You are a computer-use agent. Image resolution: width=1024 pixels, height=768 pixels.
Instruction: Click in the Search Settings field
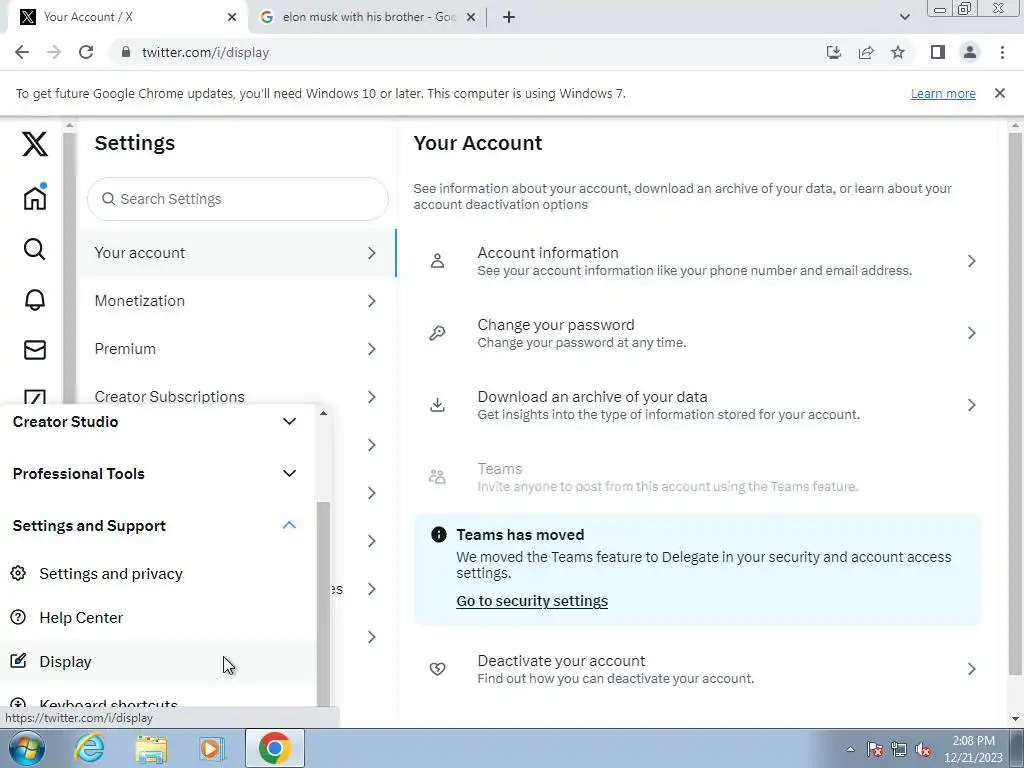(238, 199)
